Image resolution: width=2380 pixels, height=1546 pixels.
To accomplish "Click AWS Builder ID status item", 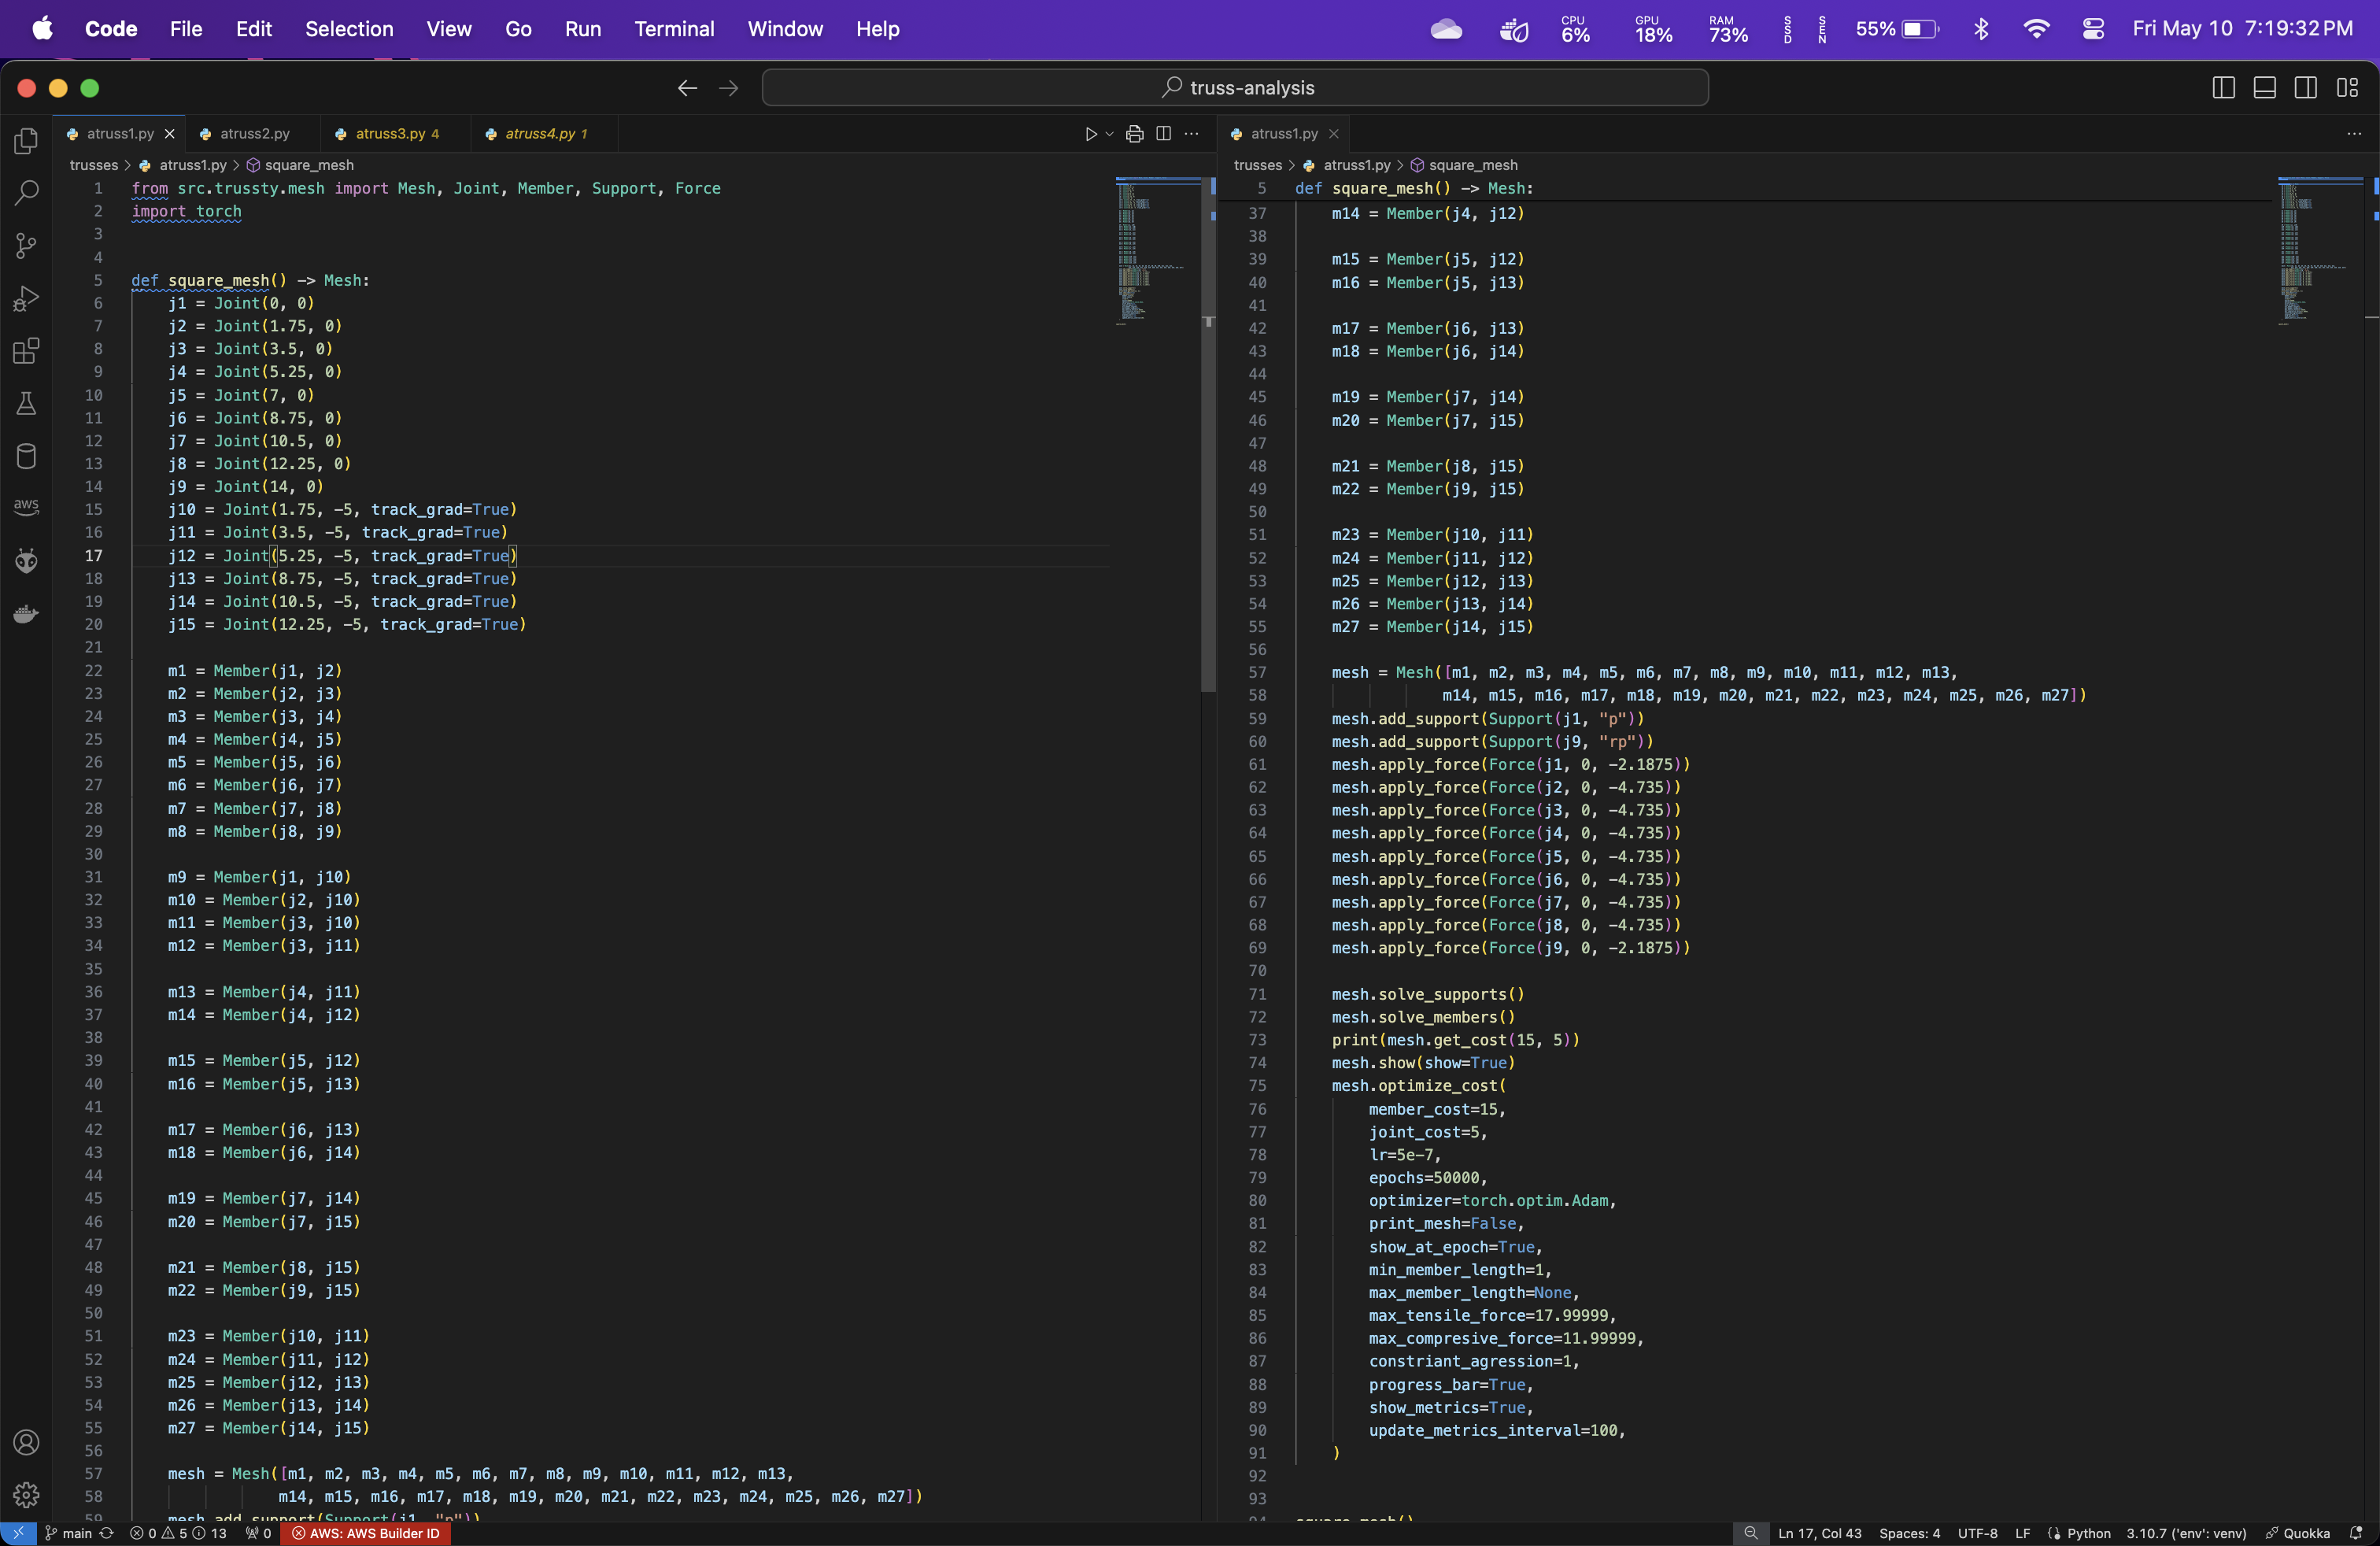I will [365, 1533].
